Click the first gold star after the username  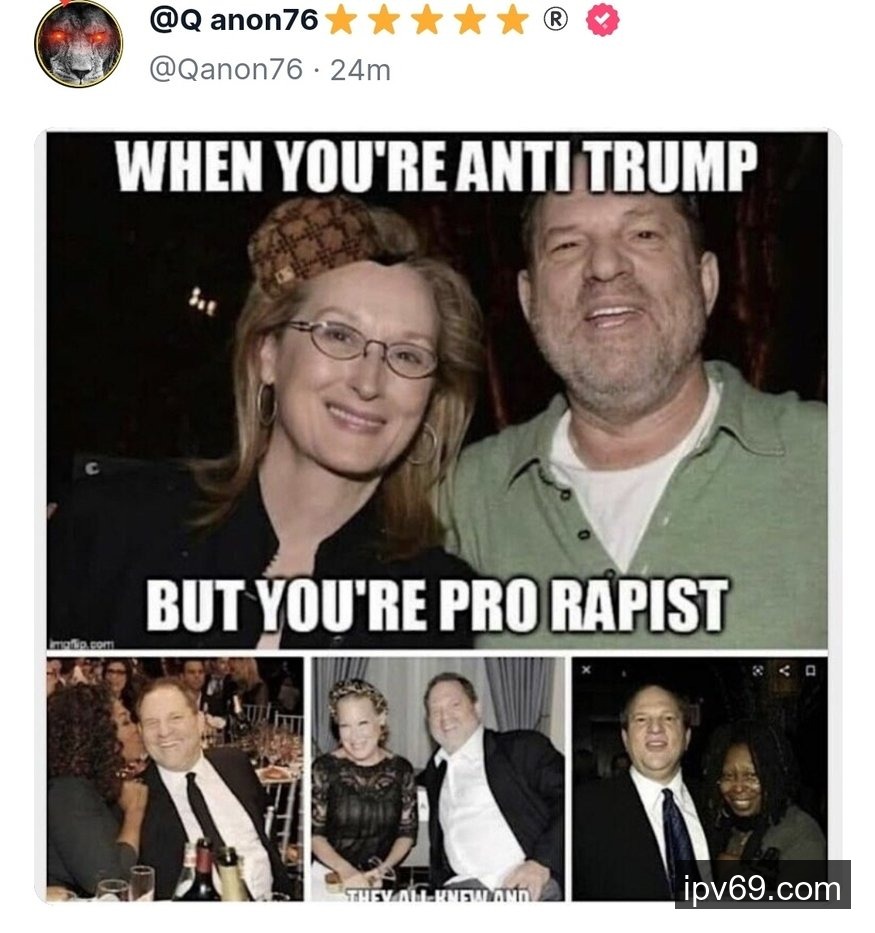click(x=341, y=20)
